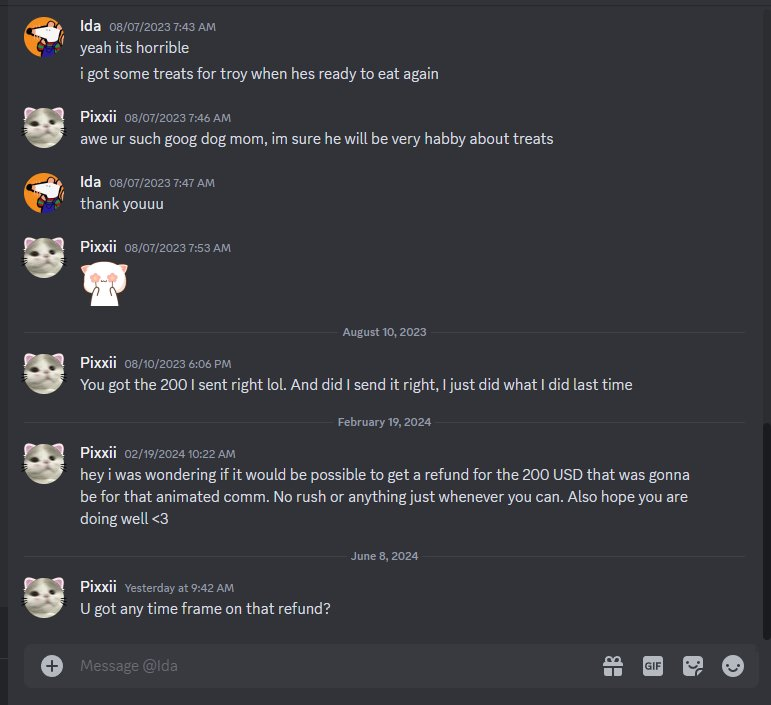
Task: Click the 'Message @Ida' text field
Action: point(334,666)
